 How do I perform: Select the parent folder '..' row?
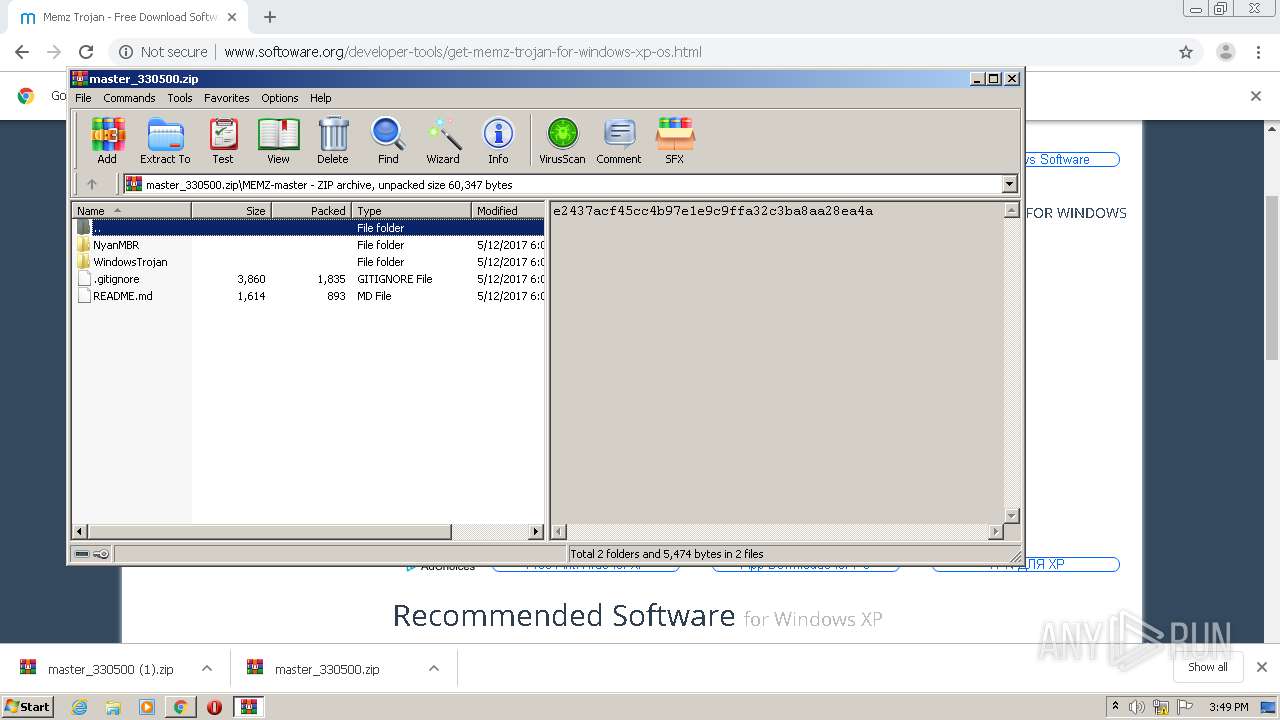[309, 228]
